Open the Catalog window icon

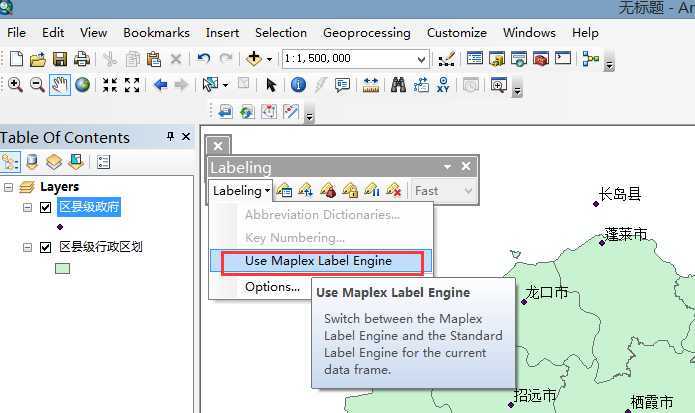click(x=497, y=58)
